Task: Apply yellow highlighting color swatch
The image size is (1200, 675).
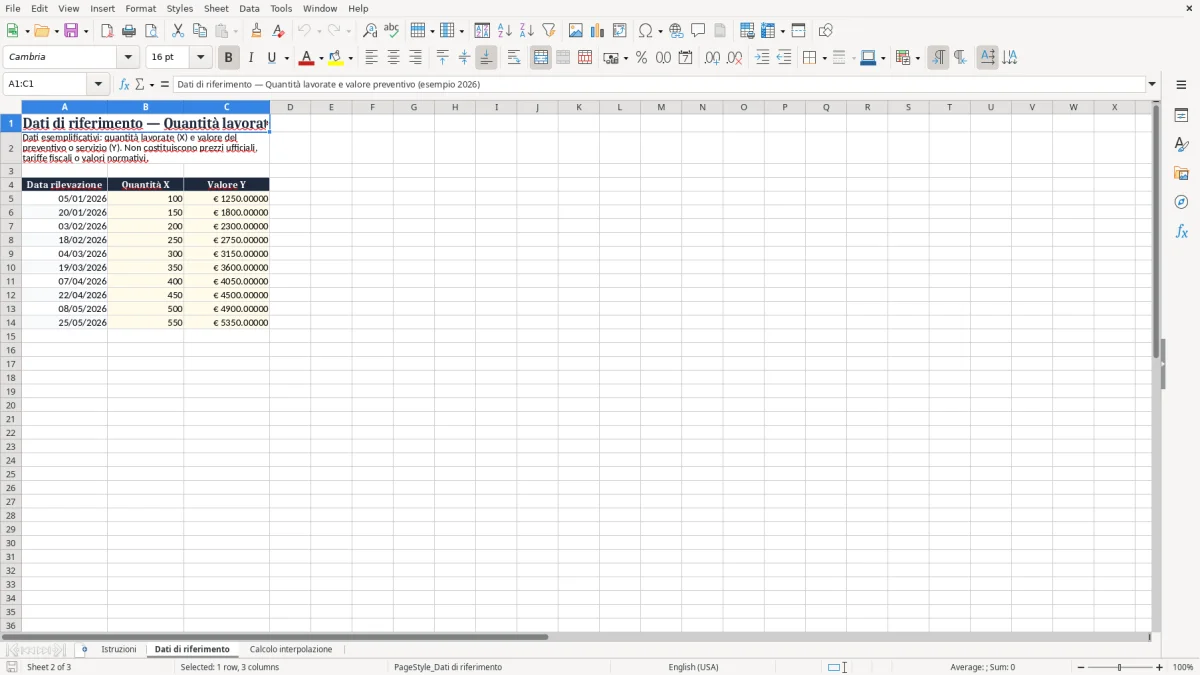Action: 336,58
